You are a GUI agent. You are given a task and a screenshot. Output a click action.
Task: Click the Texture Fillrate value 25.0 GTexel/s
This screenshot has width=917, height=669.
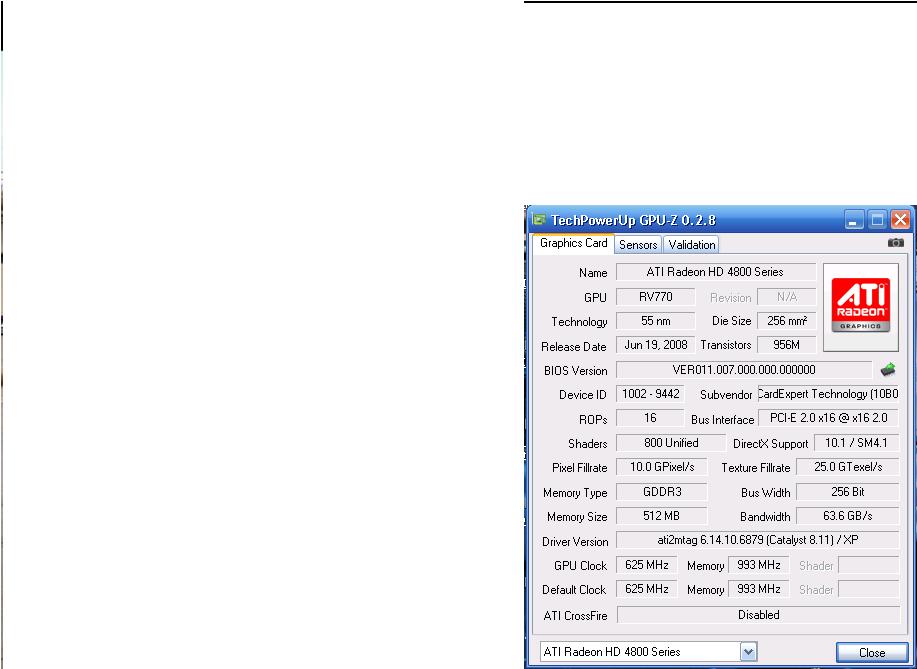(847, 467)
